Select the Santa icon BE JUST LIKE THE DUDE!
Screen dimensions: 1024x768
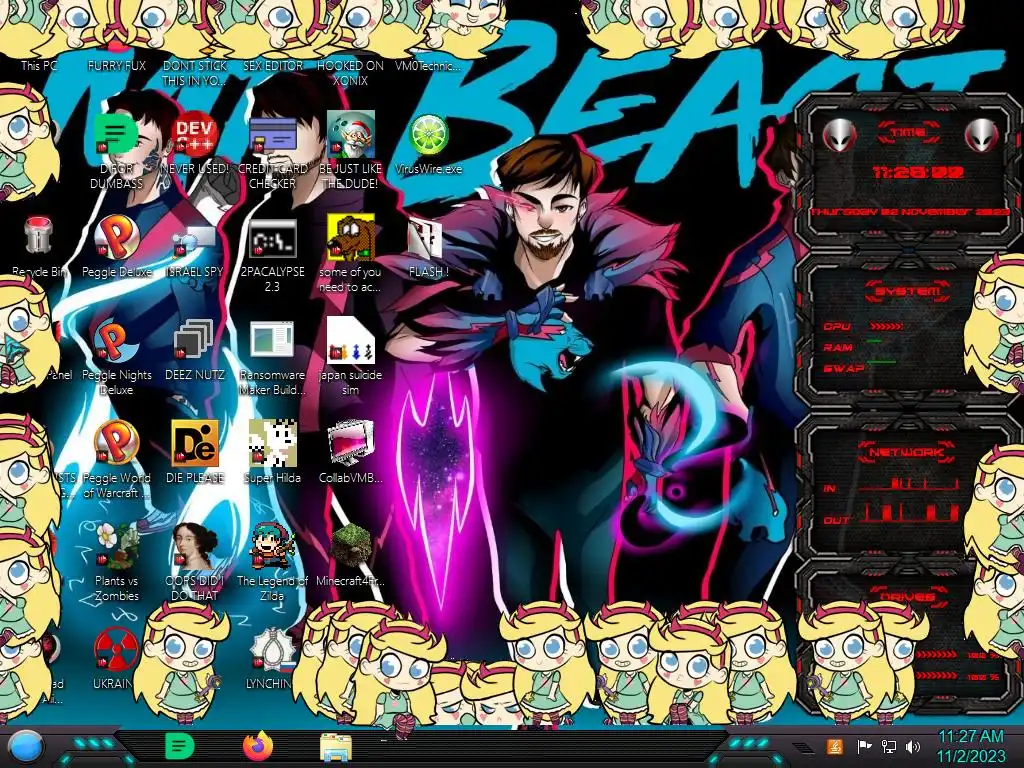click(x=351, y=134)
